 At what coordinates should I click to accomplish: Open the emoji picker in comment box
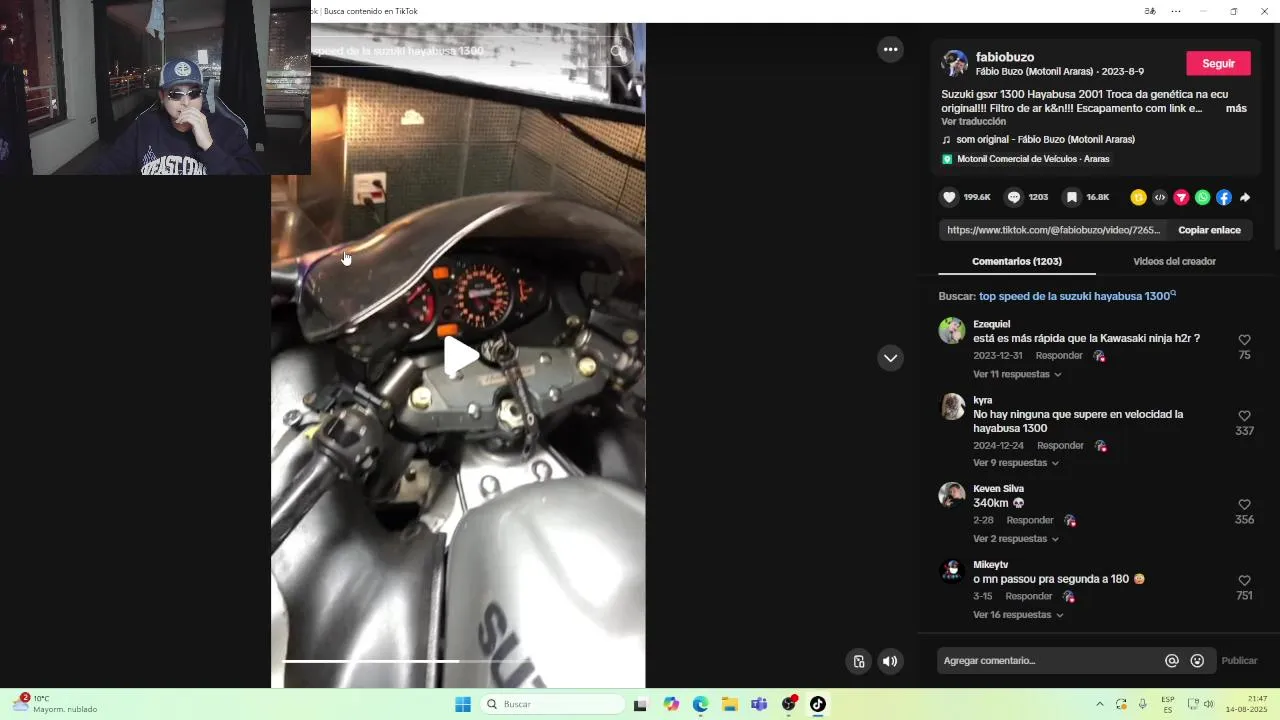point(1198,660)
